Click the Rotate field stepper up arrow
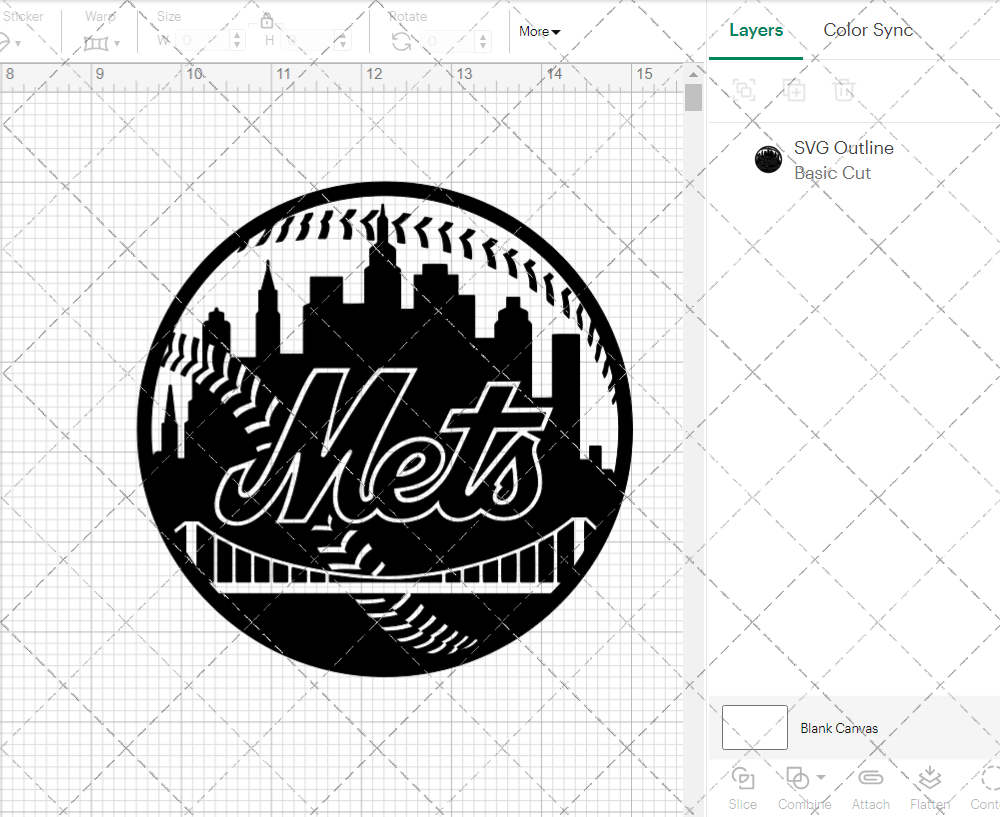The width and height of the screenshot is (1000, 817). 483,37
